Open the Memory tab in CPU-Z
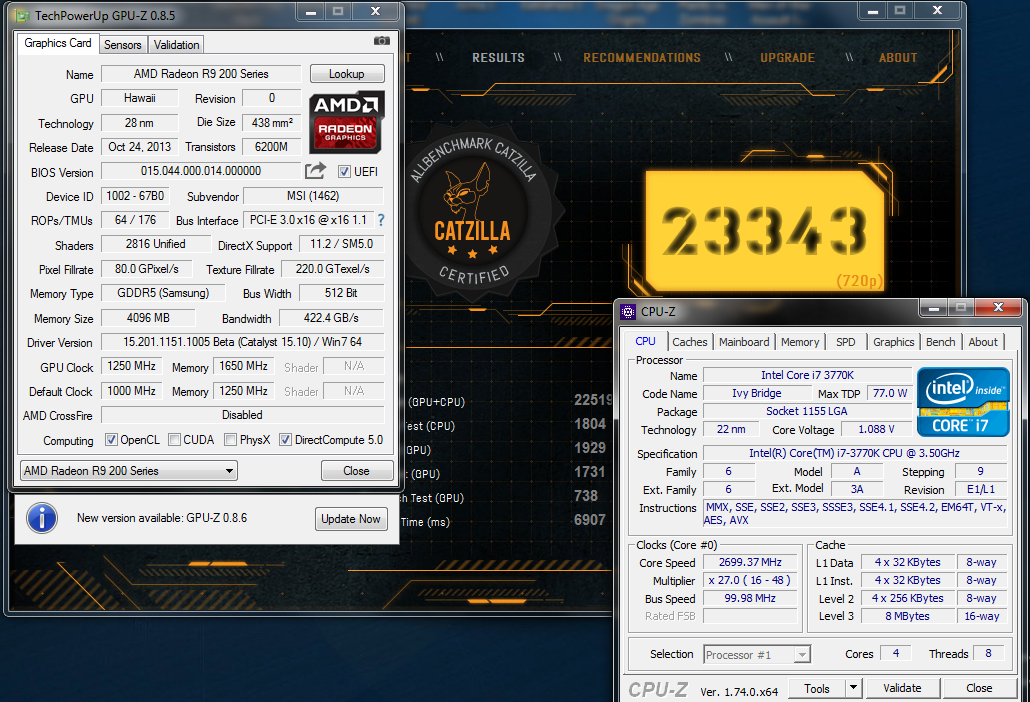 (x=799, y=342)
